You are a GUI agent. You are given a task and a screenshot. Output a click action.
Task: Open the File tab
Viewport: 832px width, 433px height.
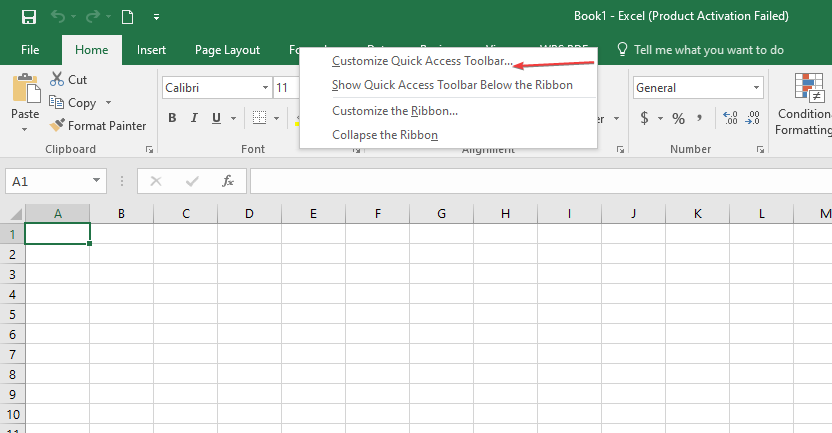[x=30, y=49]
